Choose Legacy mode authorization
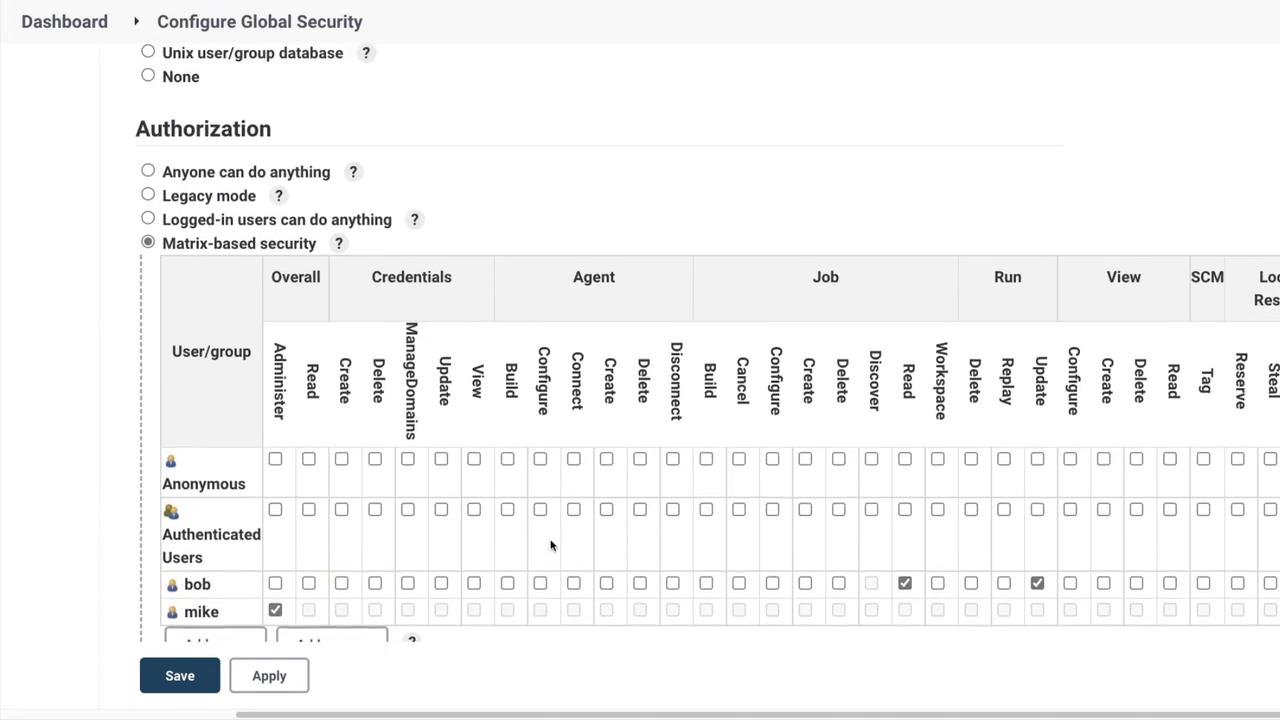The height and width of the screenshot is (720, 1280). (x=148, y=195)
